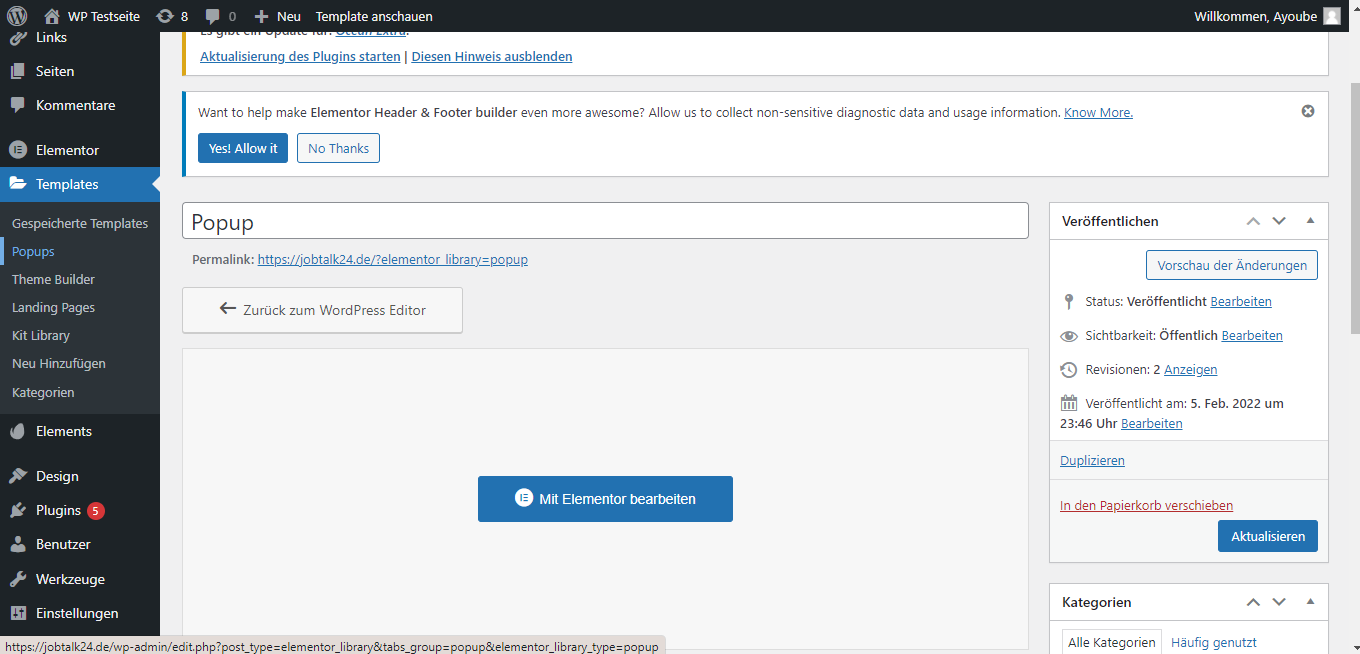
Task: Click the Elementor logo icon in sidebar
Action: coord(18,150)
